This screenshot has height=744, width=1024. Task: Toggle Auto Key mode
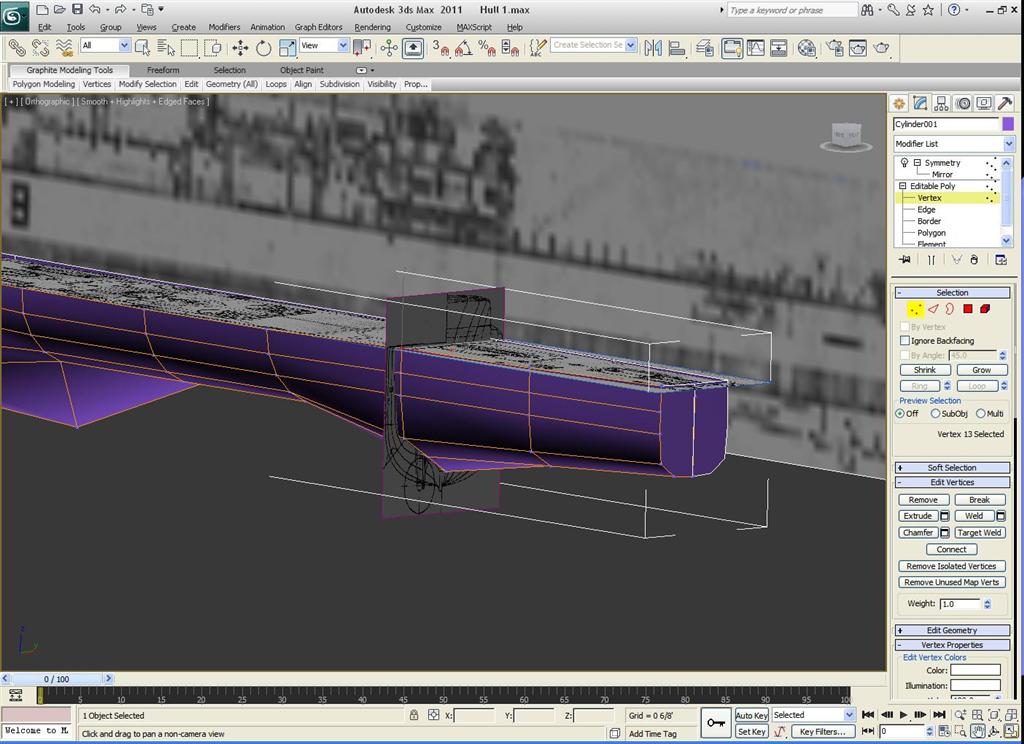[752, 715]
